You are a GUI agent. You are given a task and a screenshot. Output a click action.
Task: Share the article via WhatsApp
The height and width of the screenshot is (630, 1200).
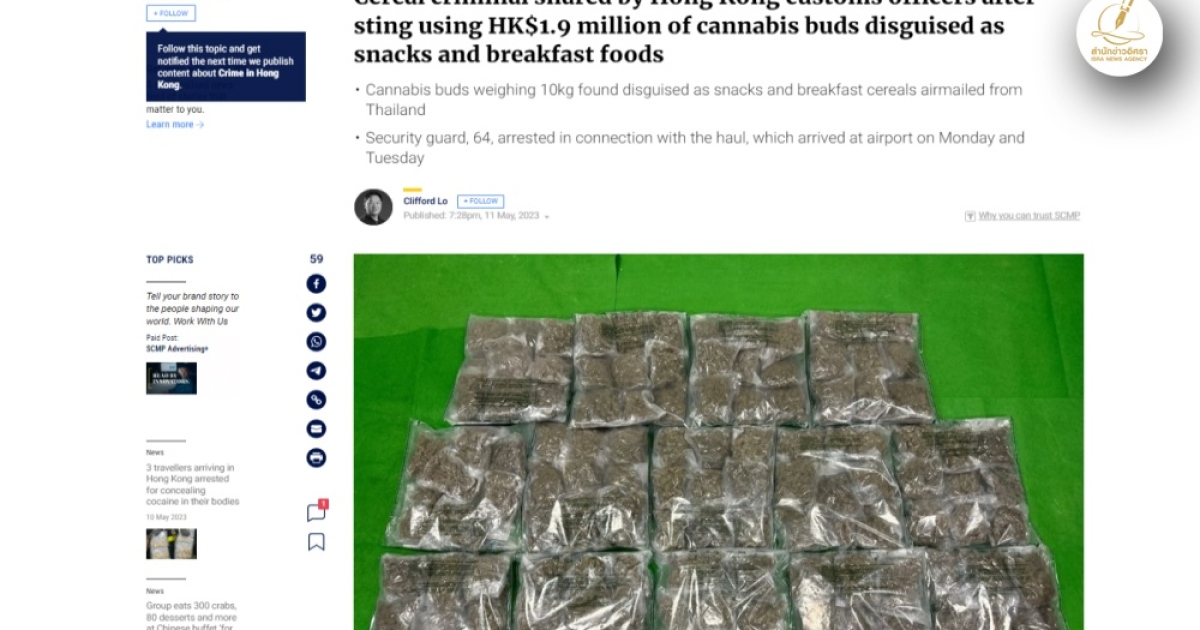coord(316,342)
